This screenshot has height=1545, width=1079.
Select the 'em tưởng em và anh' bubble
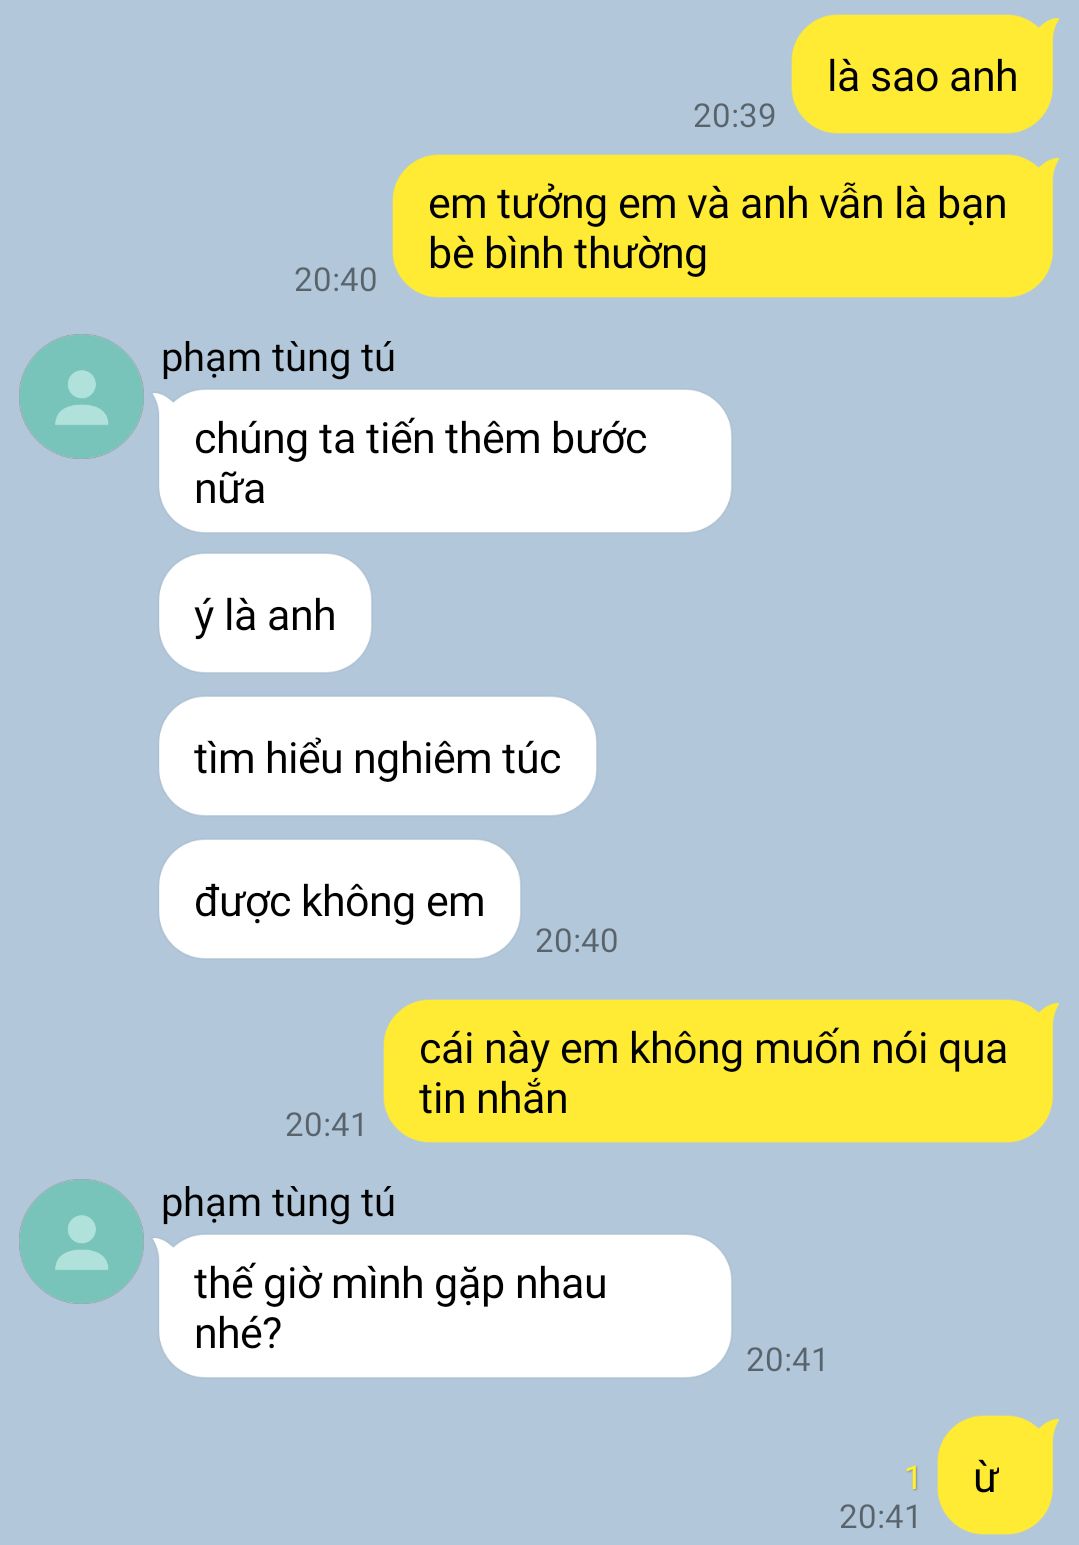click(x=722, y=227)
